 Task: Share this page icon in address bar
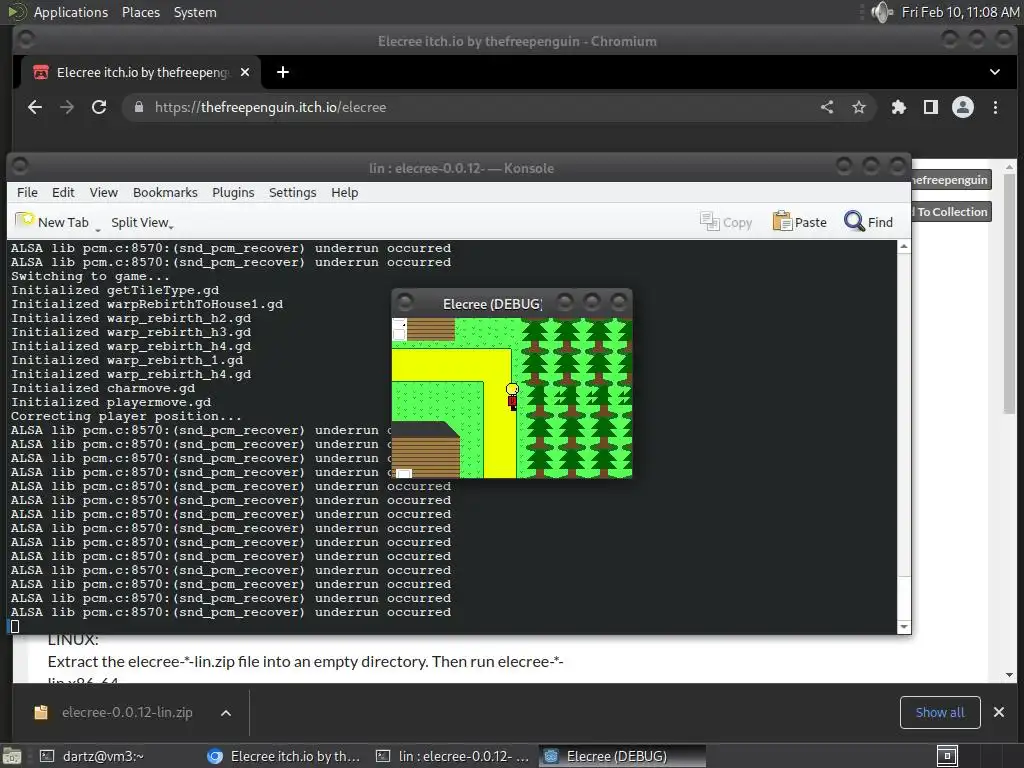point(827,107)
